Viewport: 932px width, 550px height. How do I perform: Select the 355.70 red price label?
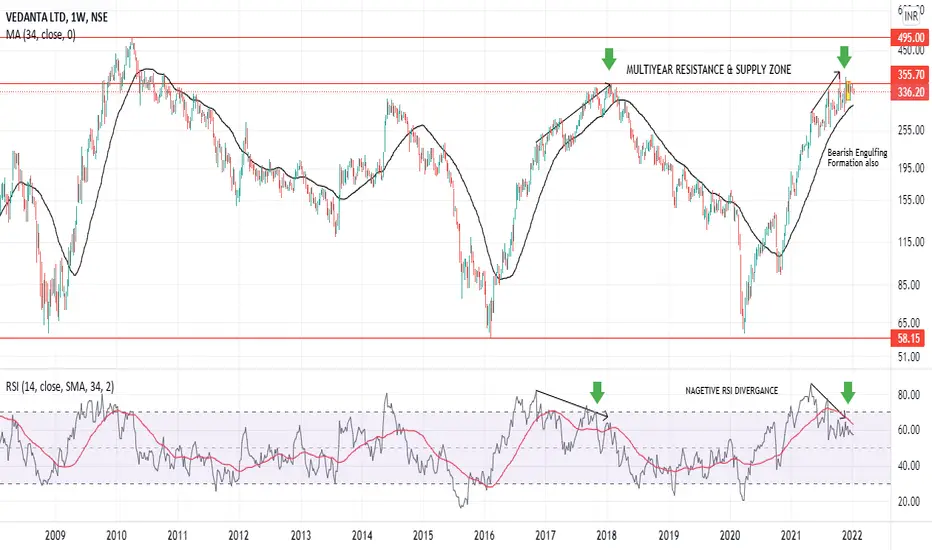tap(911, 75)
